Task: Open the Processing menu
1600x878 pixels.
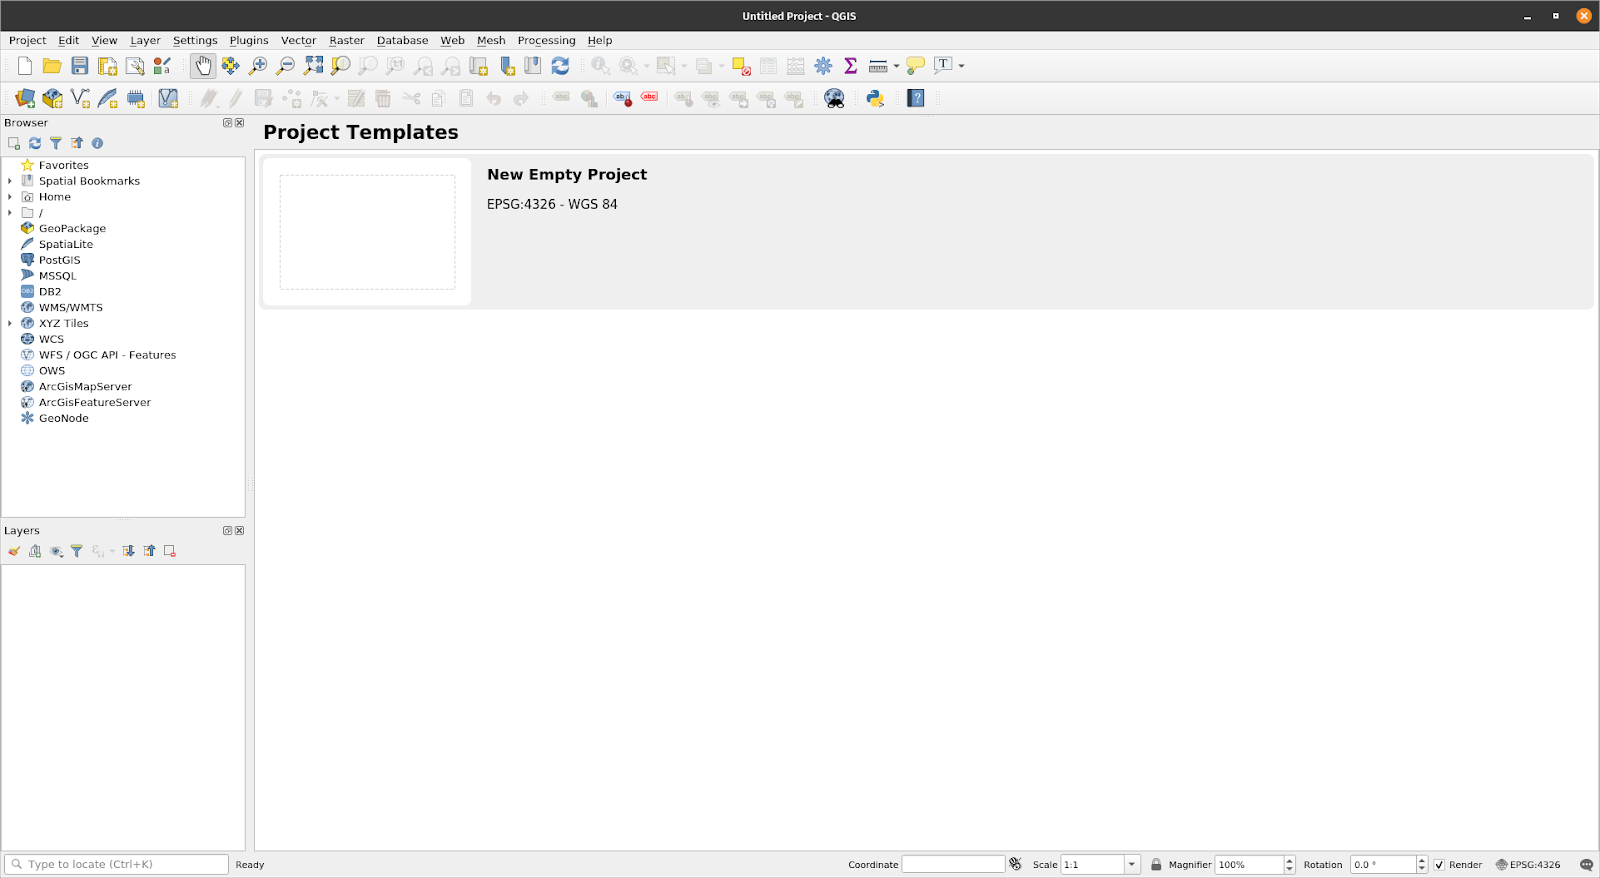Action: tap(546, 41)
